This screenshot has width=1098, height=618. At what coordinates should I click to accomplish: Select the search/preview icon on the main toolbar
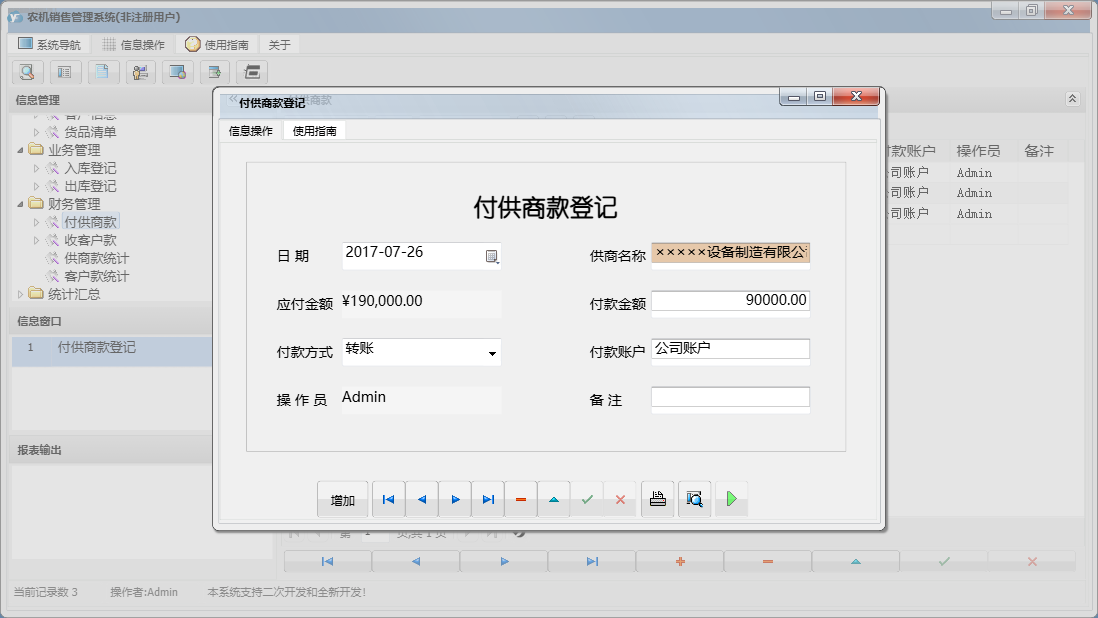[27, 72]
